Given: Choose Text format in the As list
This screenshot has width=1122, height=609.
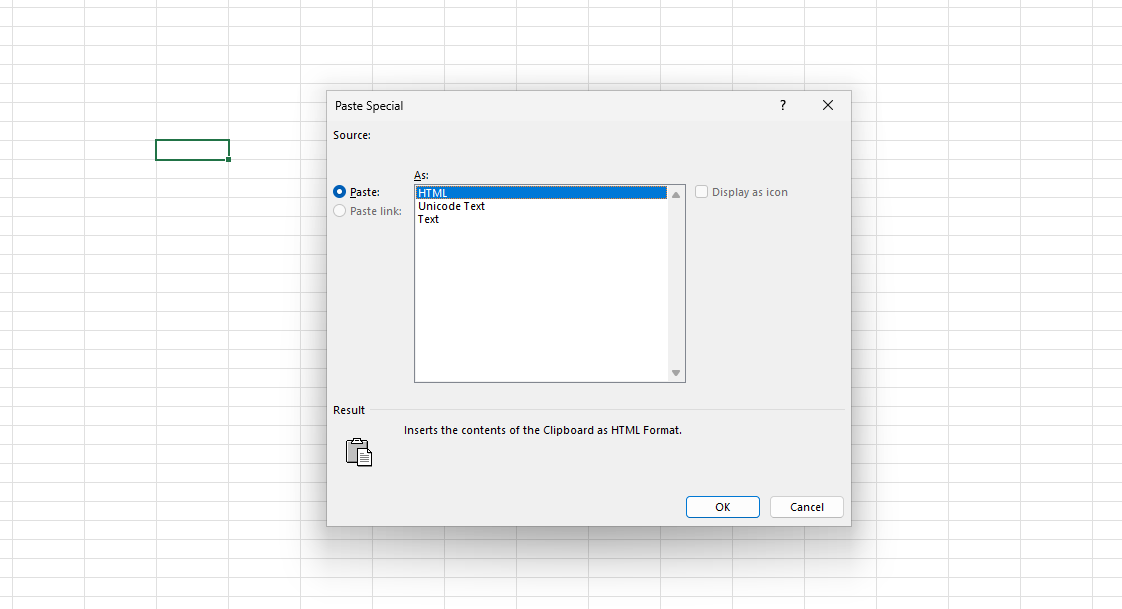Looking at the screenshot, I should pyautogui.click(x=541, y=220).
